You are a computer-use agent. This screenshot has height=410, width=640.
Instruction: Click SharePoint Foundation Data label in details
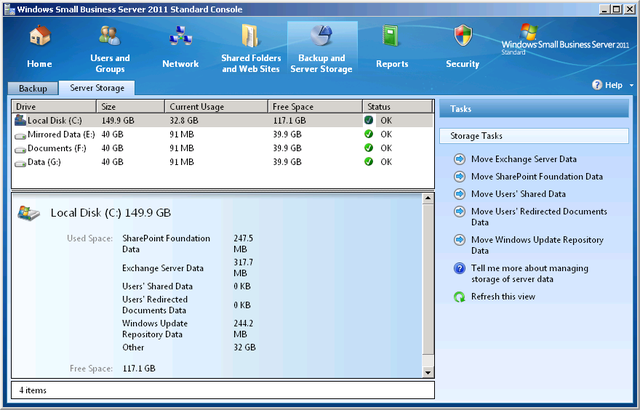[x=166, y=244]
